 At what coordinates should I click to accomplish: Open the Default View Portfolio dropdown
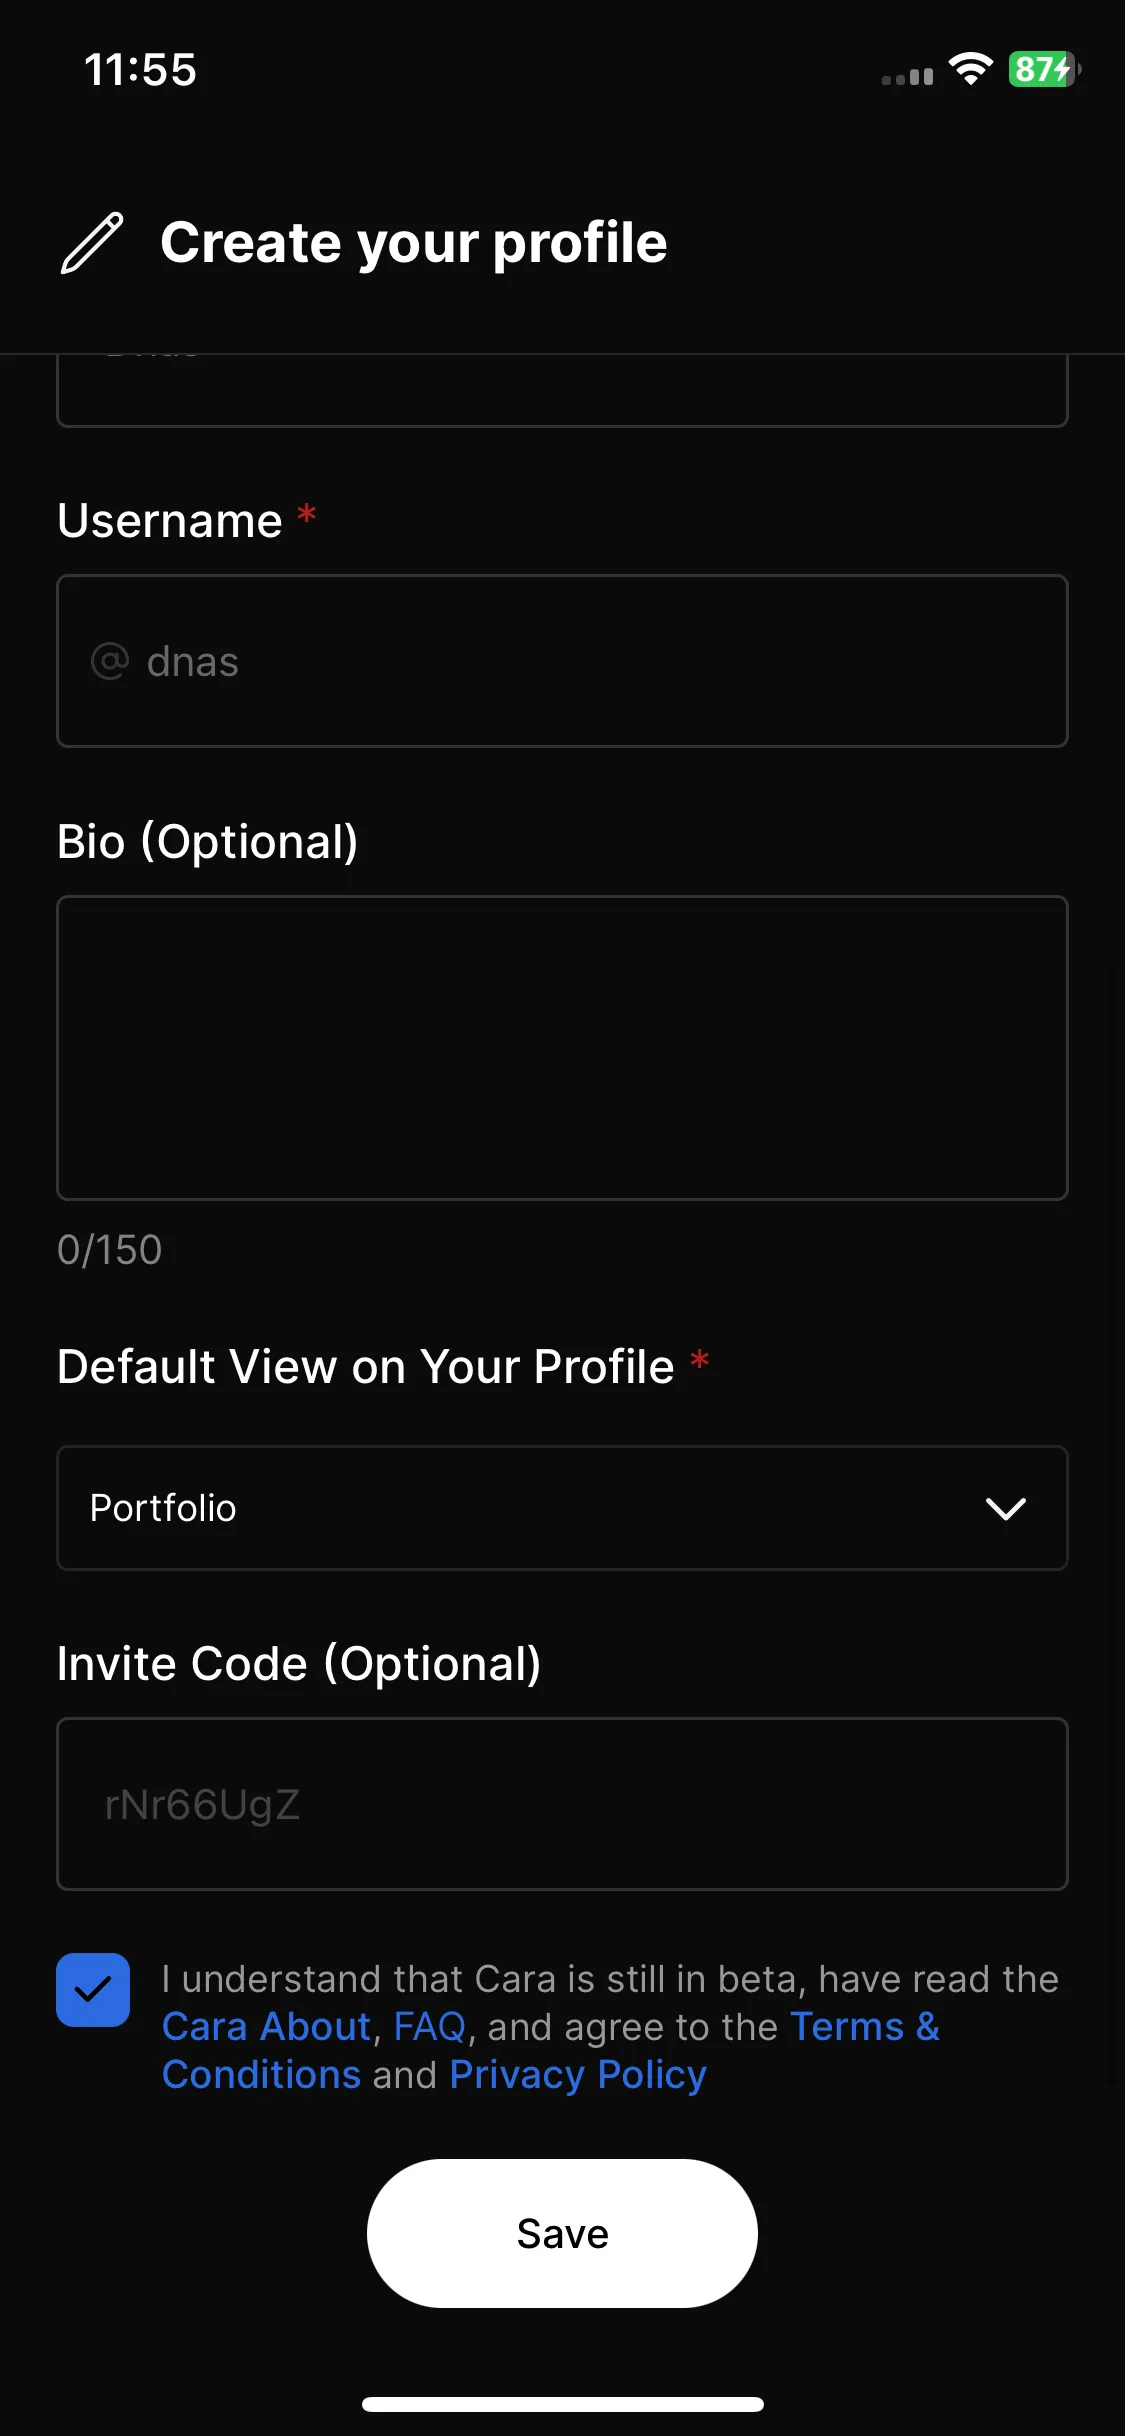tap(562, 1508)
